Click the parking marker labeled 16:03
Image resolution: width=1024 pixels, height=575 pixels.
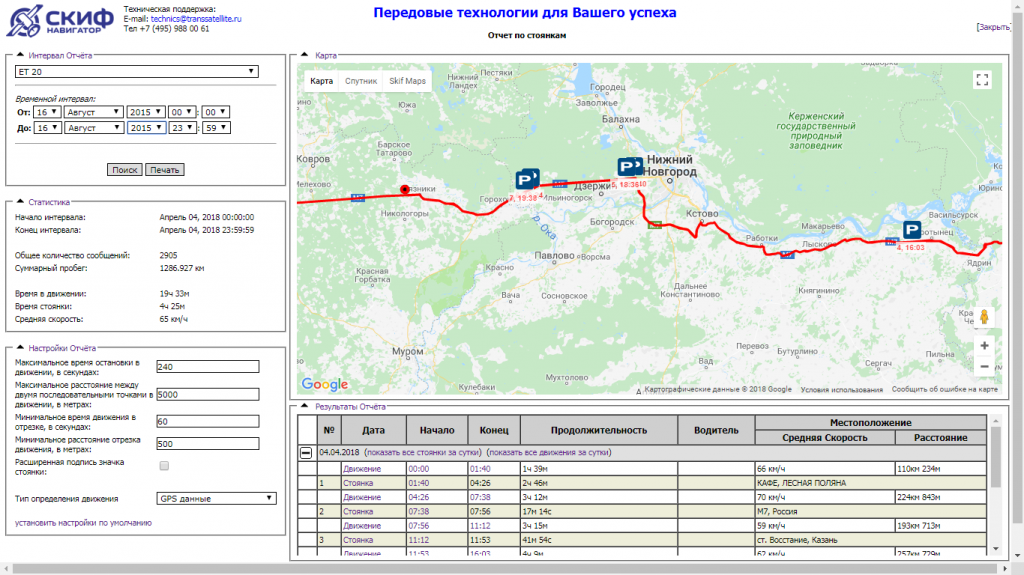tap(912, 230)
